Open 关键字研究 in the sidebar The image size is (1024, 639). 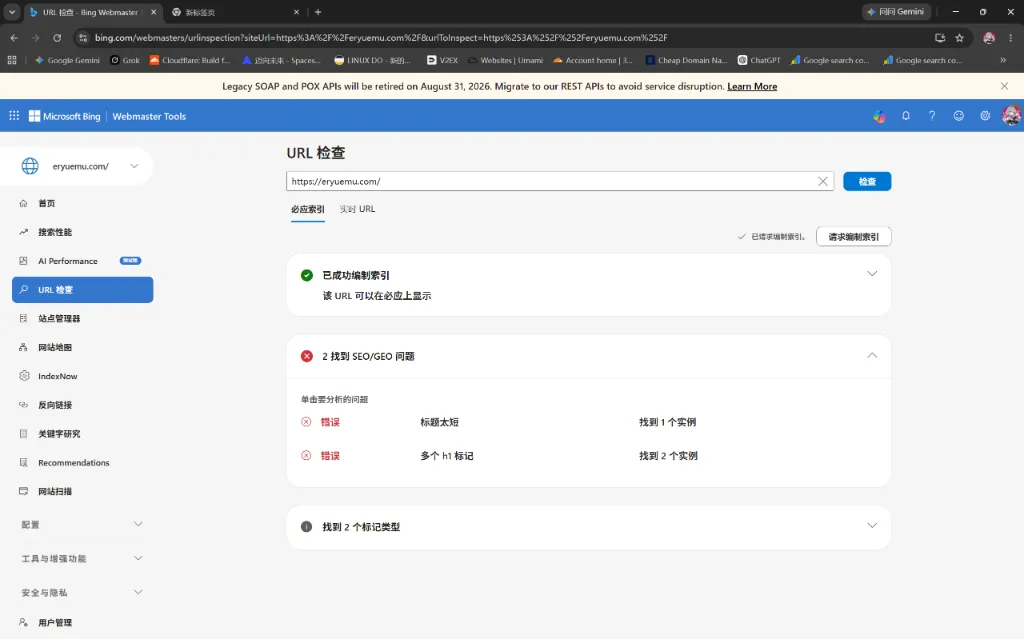(82, 433)
